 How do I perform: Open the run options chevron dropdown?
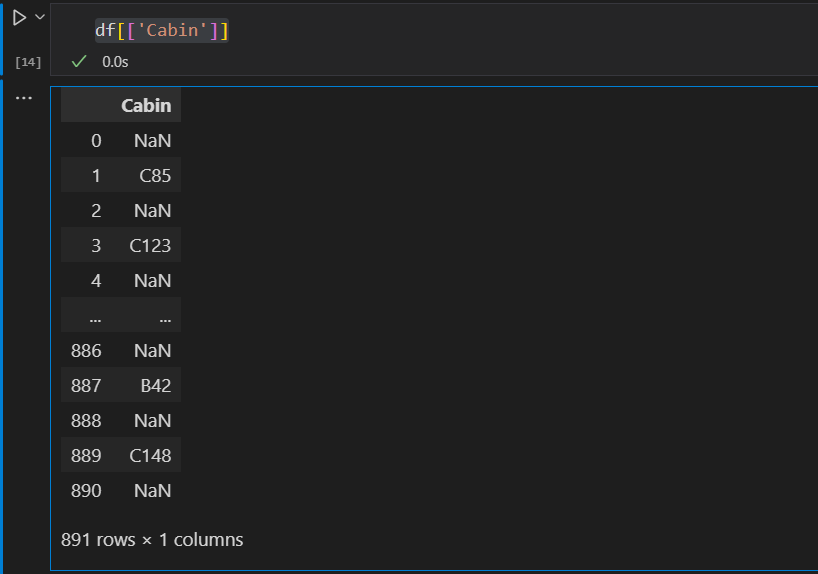pyautogui.click(x=40, y=17)
